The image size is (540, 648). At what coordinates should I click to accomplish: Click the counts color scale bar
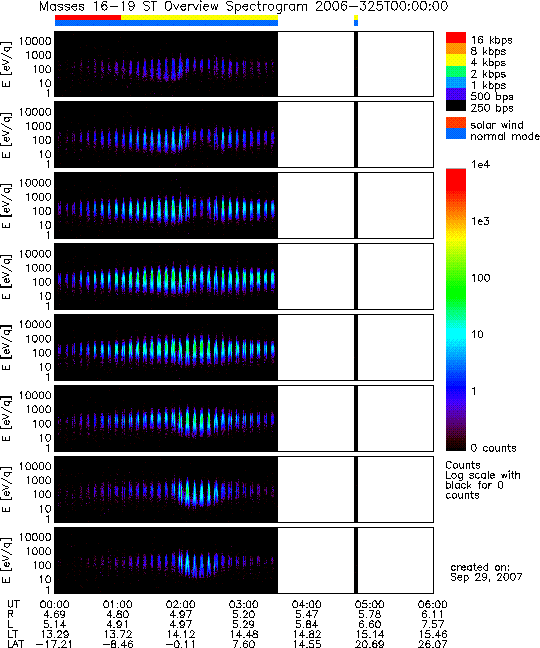[456, 309]
